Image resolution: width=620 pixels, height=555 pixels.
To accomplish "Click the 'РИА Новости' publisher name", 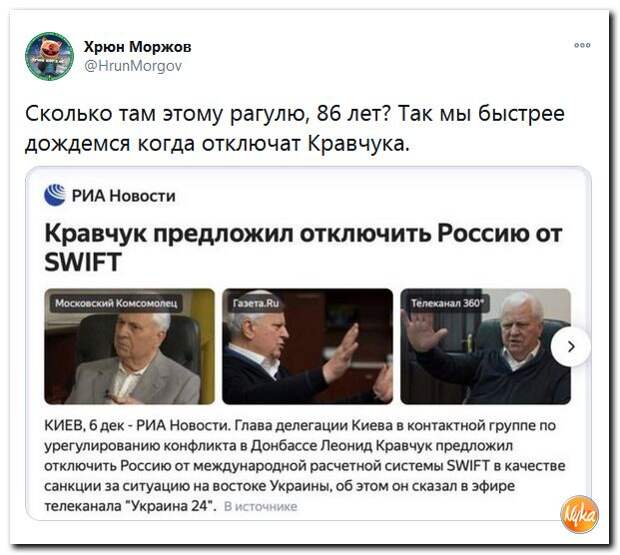I will (x=123, y=196).
